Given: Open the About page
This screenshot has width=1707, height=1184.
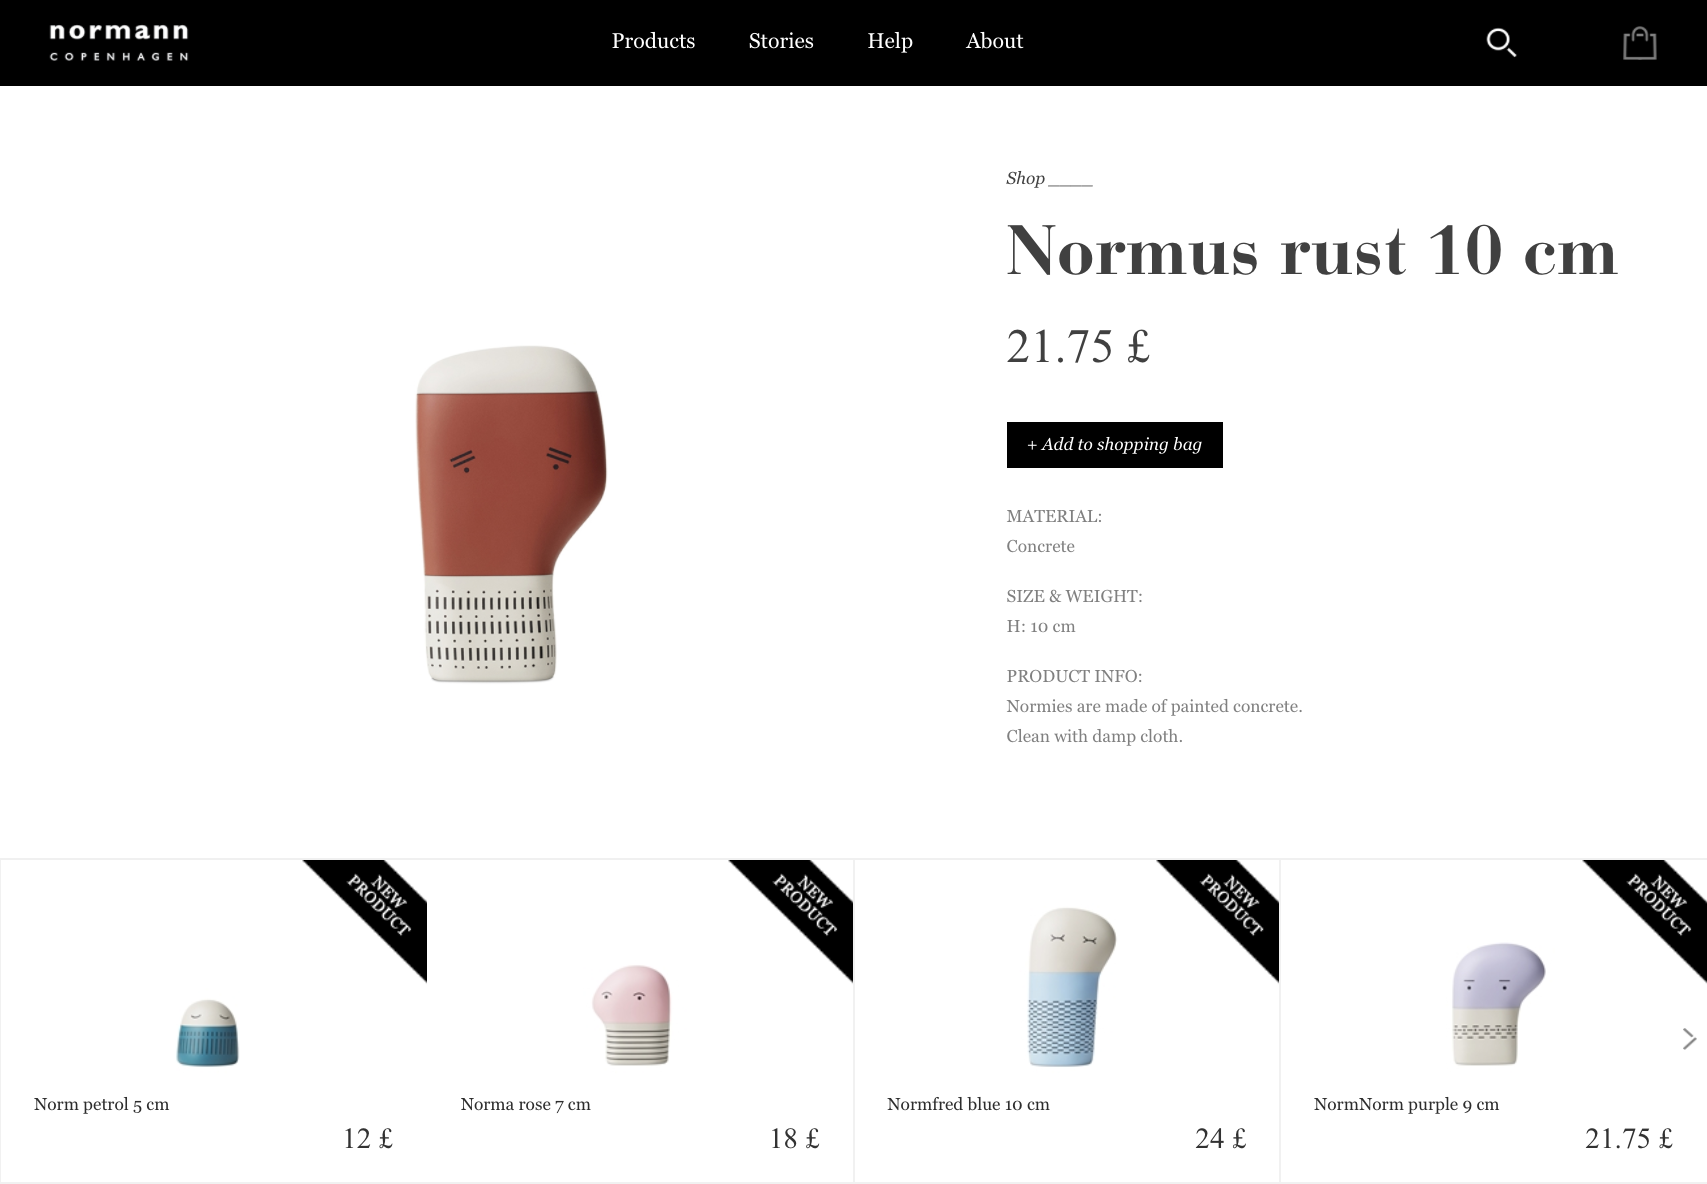Looking at the screenshot, I should pyautogui.click(x=994, y=41).
